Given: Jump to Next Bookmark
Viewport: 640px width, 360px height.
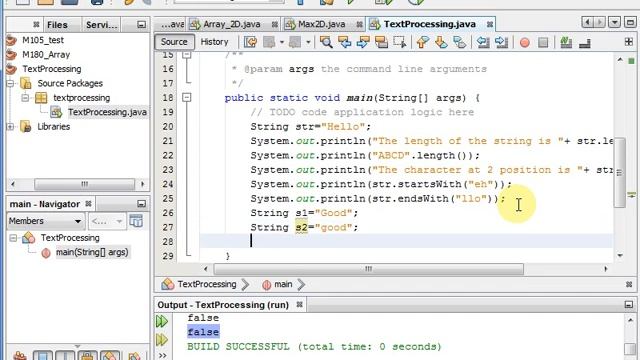Looking at the screenshot, I should pos(441,42).
